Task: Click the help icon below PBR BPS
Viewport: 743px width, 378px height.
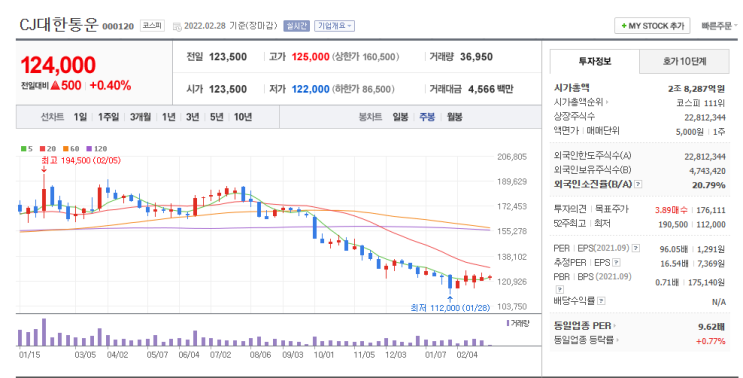Action: (560, 289)
